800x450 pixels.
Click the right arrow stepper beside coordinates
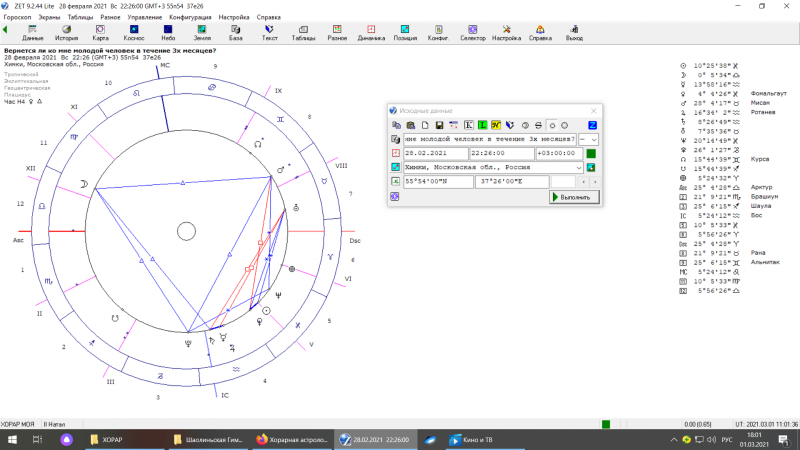596,182
